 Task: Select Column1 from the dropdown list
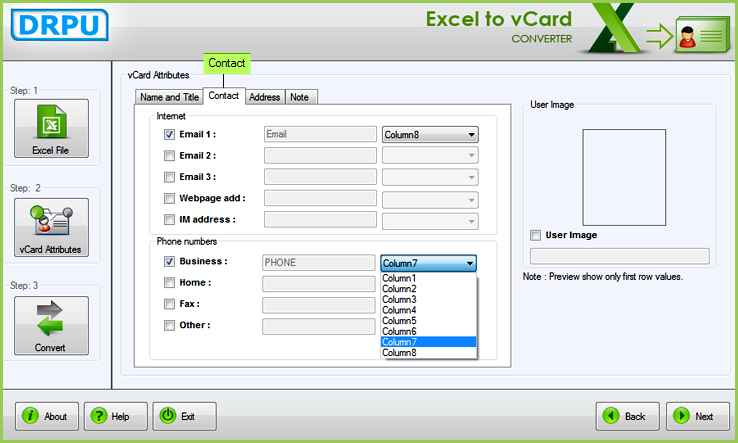coord(428,278)
